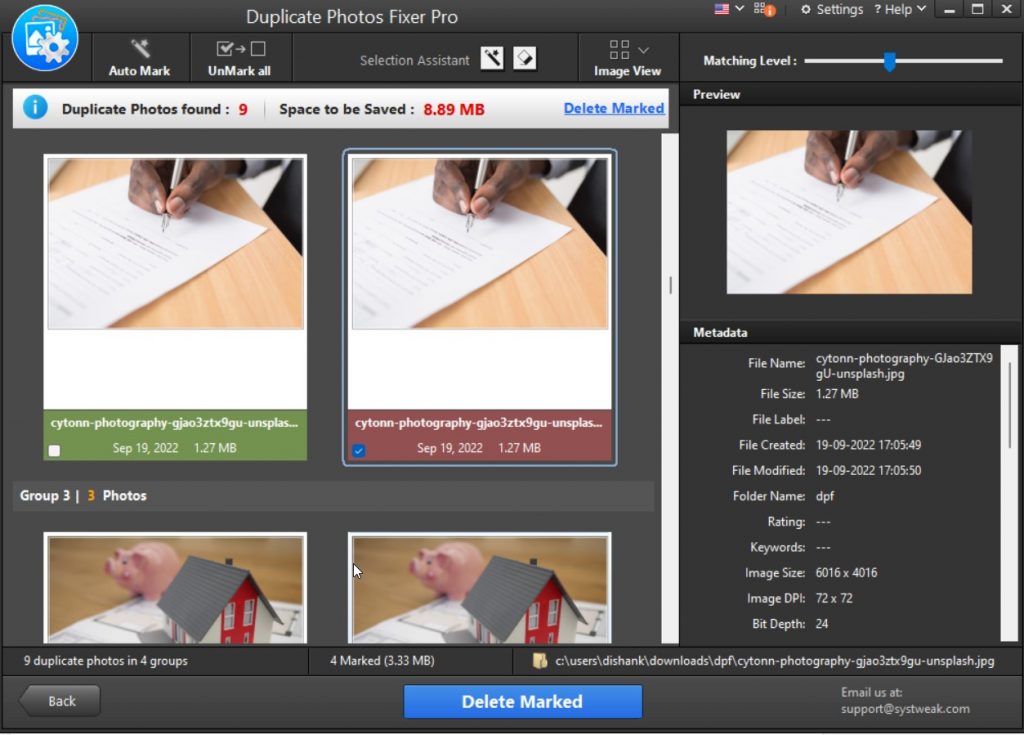Click the Selection Assistant eraser icon

(524, 58)
